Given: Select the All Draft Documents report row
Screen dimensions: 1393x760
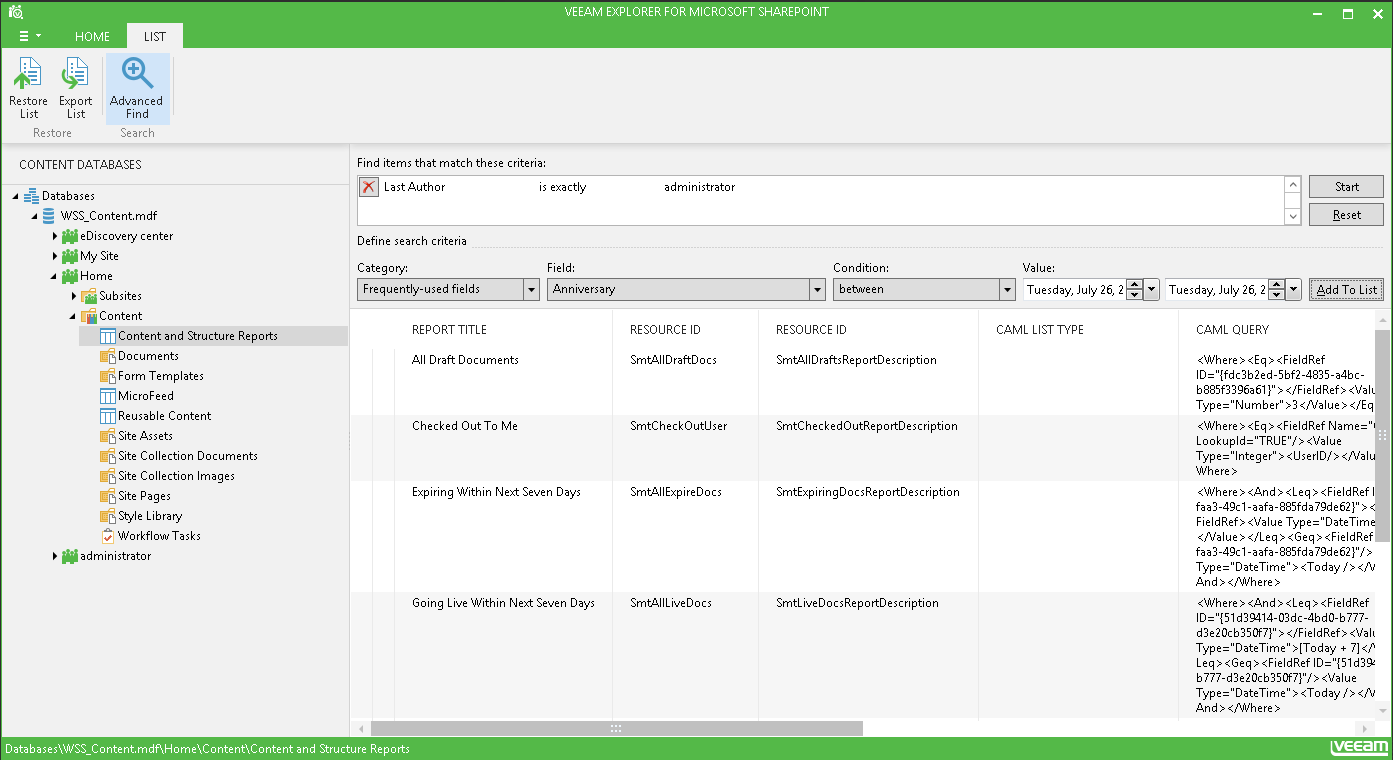Looking at the screenshot, I should point(465,360).
